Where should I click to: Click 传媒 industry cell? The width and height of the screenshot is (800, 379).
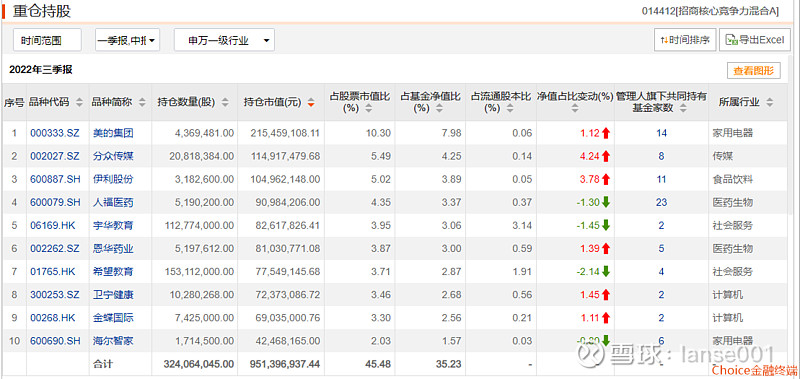[722, 156]
